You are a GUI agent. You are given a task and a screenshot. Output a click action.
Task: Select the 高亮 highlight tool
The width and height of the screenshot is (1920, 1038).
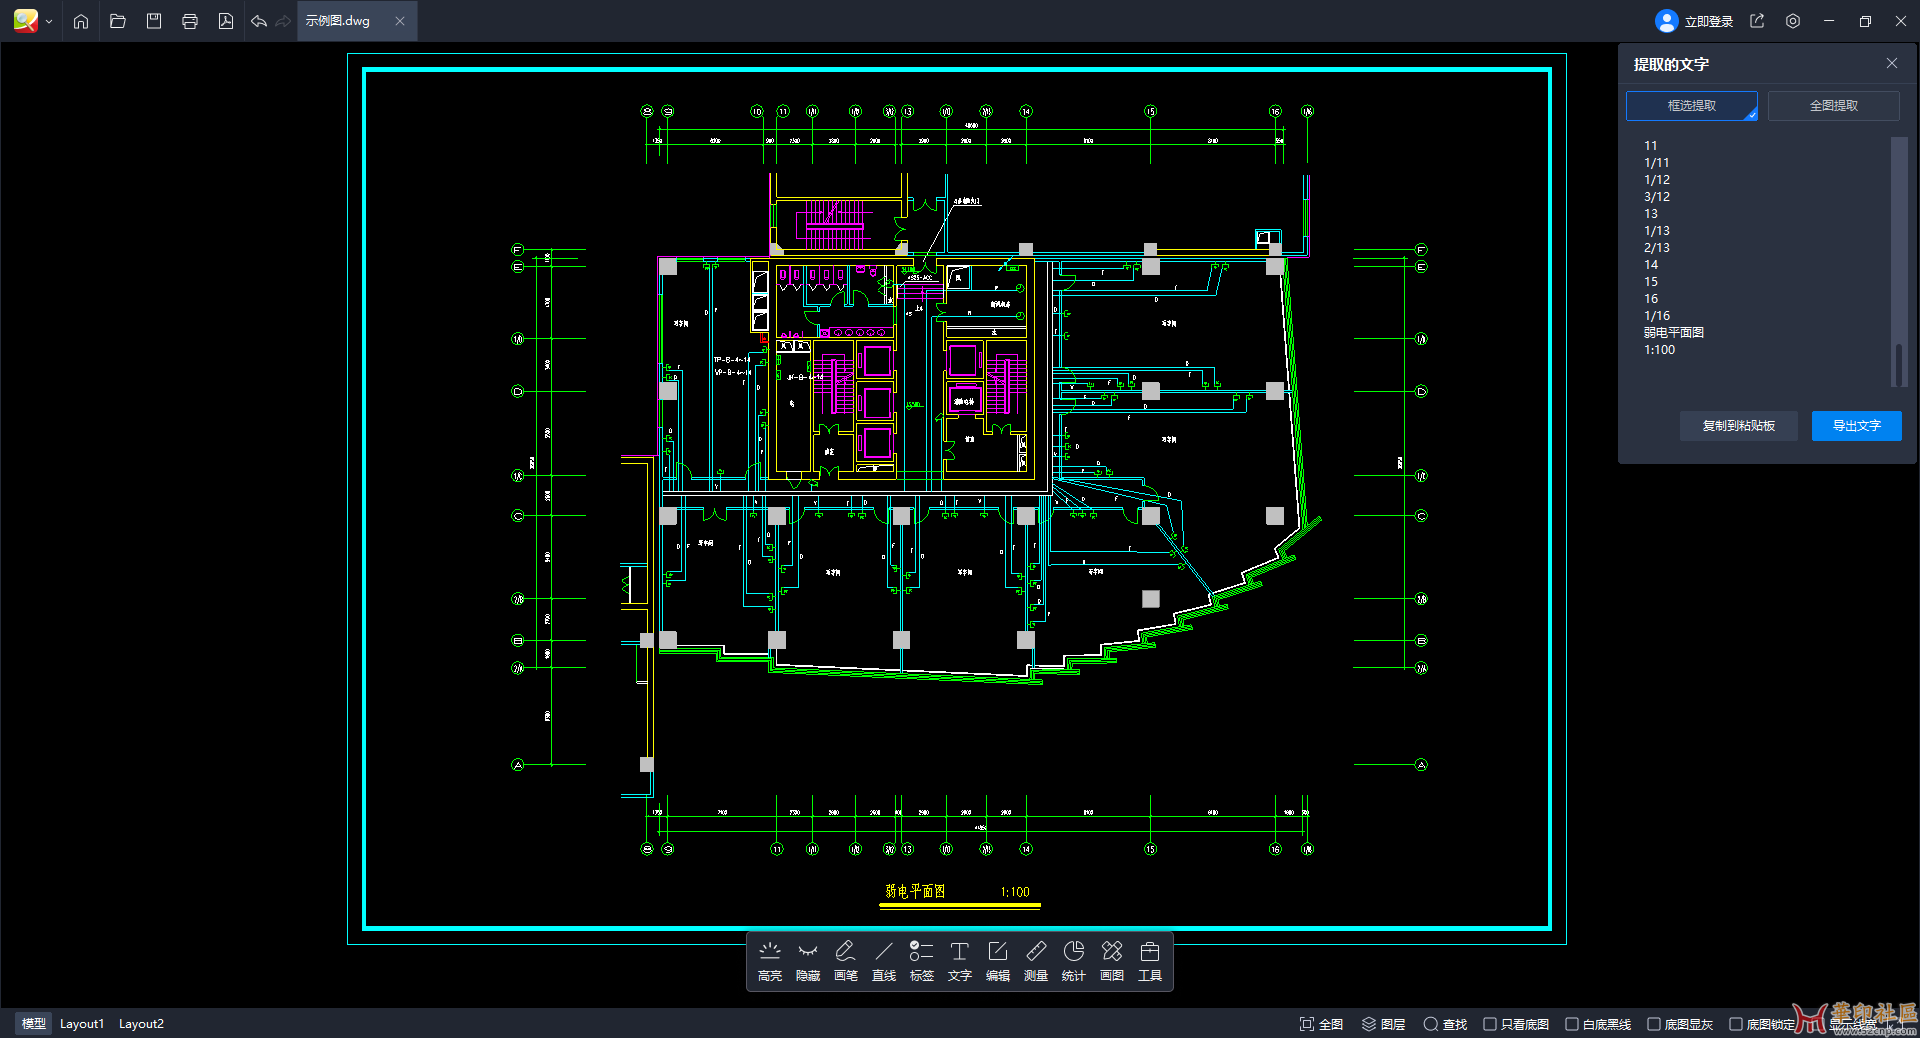[x=769, y=961]
